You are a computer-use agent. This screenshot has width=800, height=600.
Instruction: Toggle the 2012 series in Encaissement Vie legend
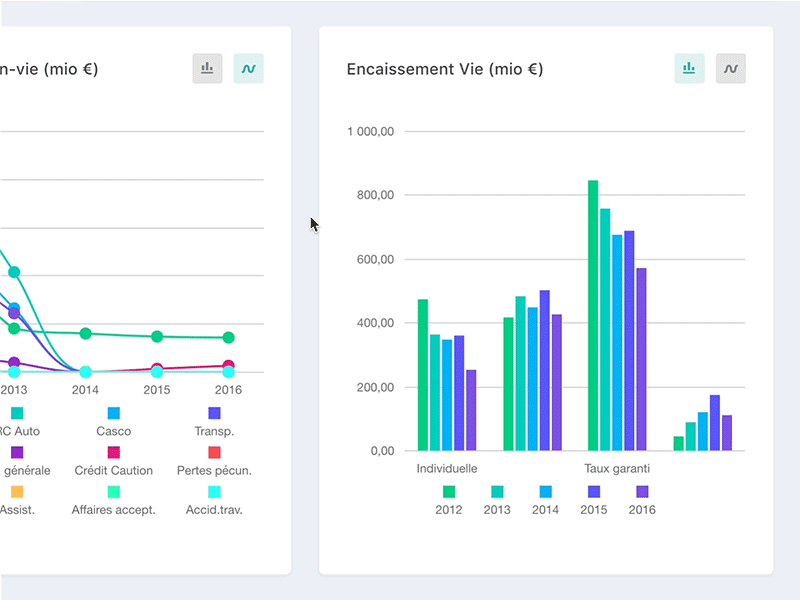(449, 491)
